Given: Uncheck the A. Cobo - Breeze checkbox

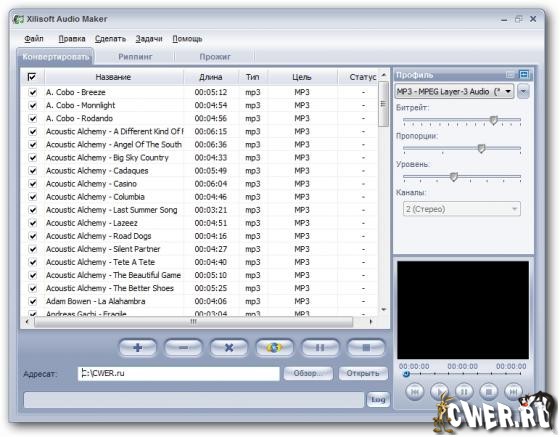Looking at the screenshot, I should coord(33,92).
